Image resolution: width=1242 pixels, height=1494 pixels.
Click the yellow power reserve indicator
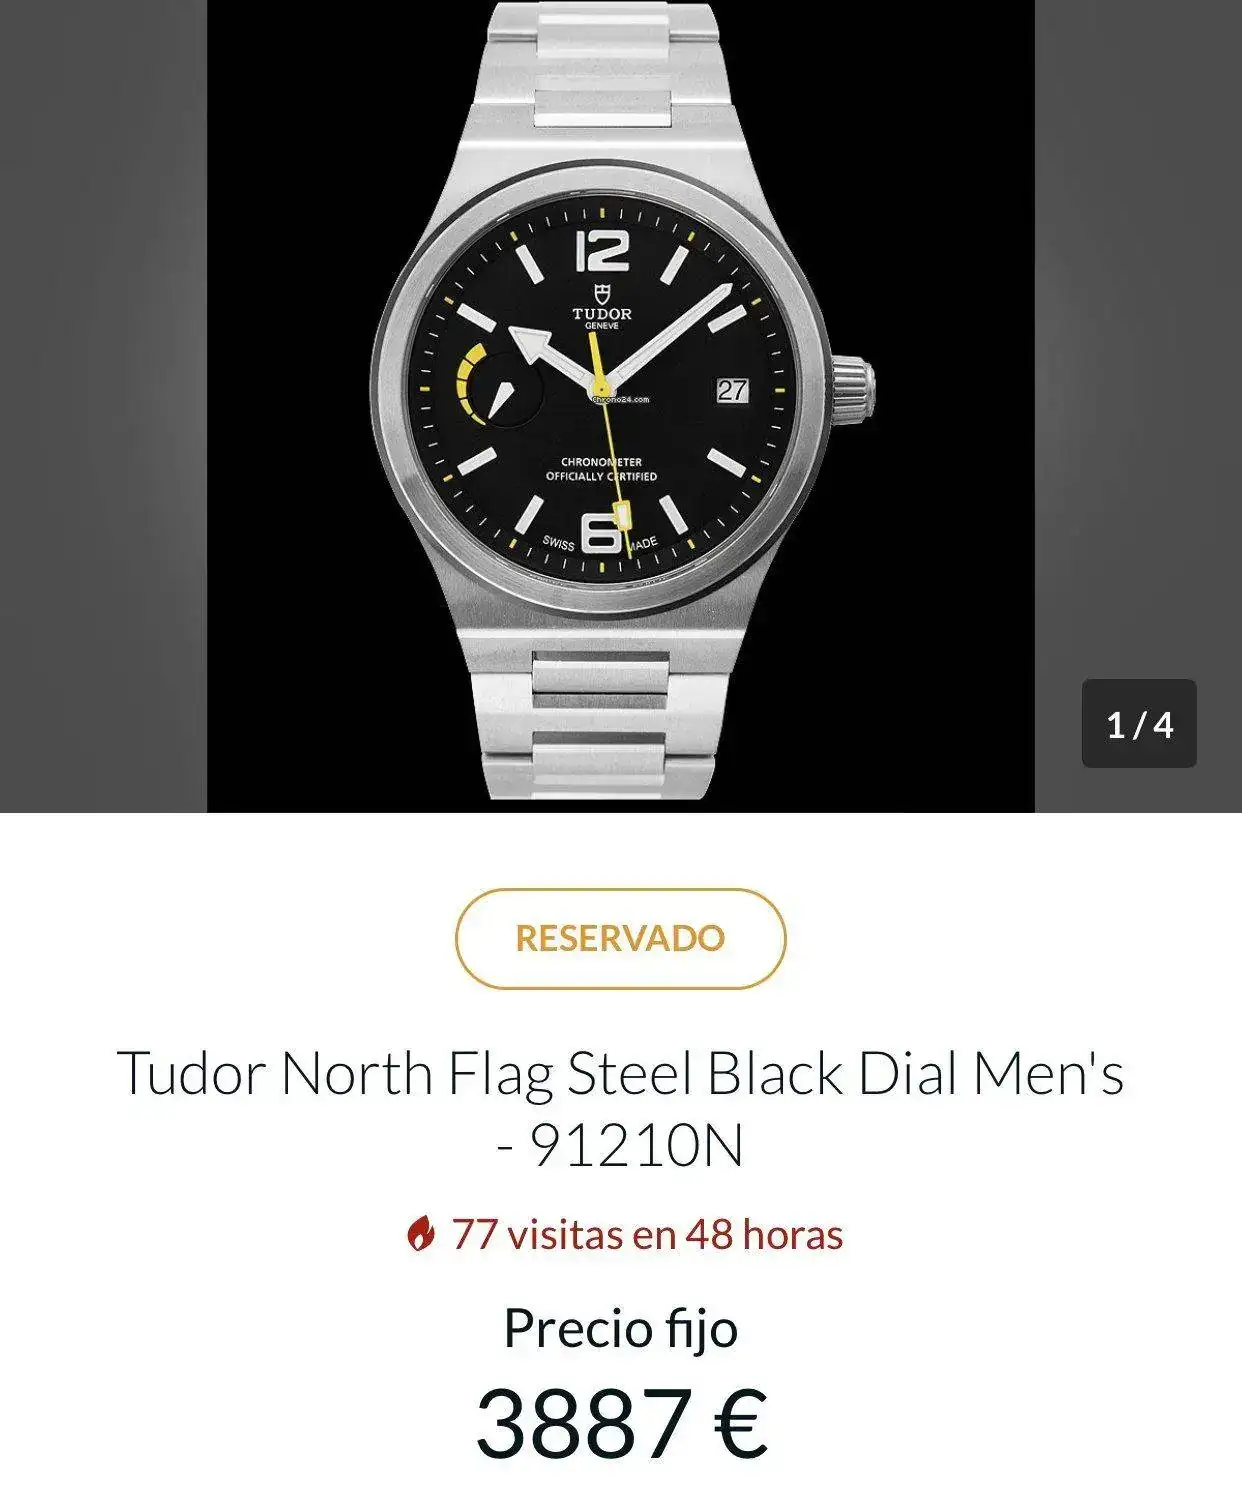click(468, 384)
